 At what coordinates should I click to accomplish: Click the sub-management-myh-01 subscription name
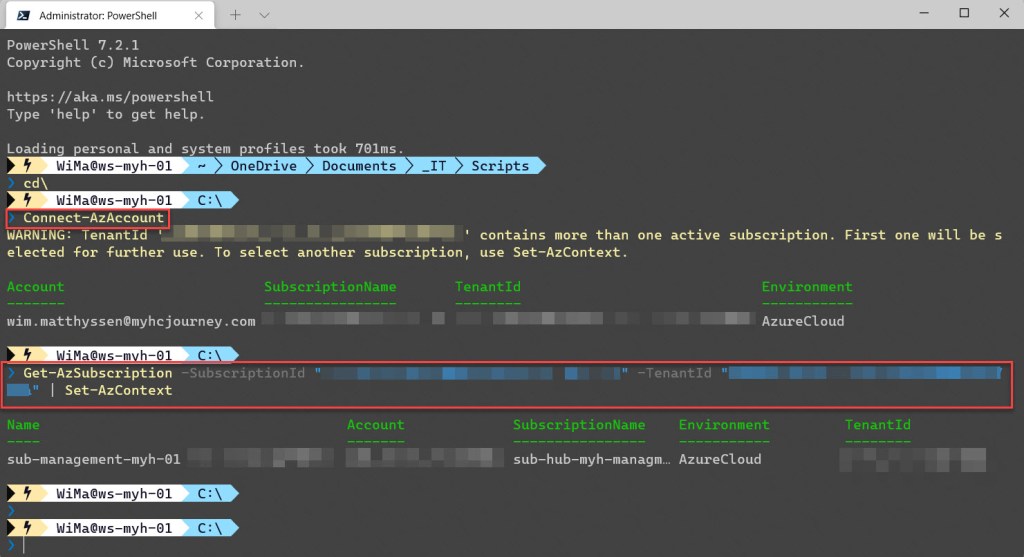[x=93, y=459]
